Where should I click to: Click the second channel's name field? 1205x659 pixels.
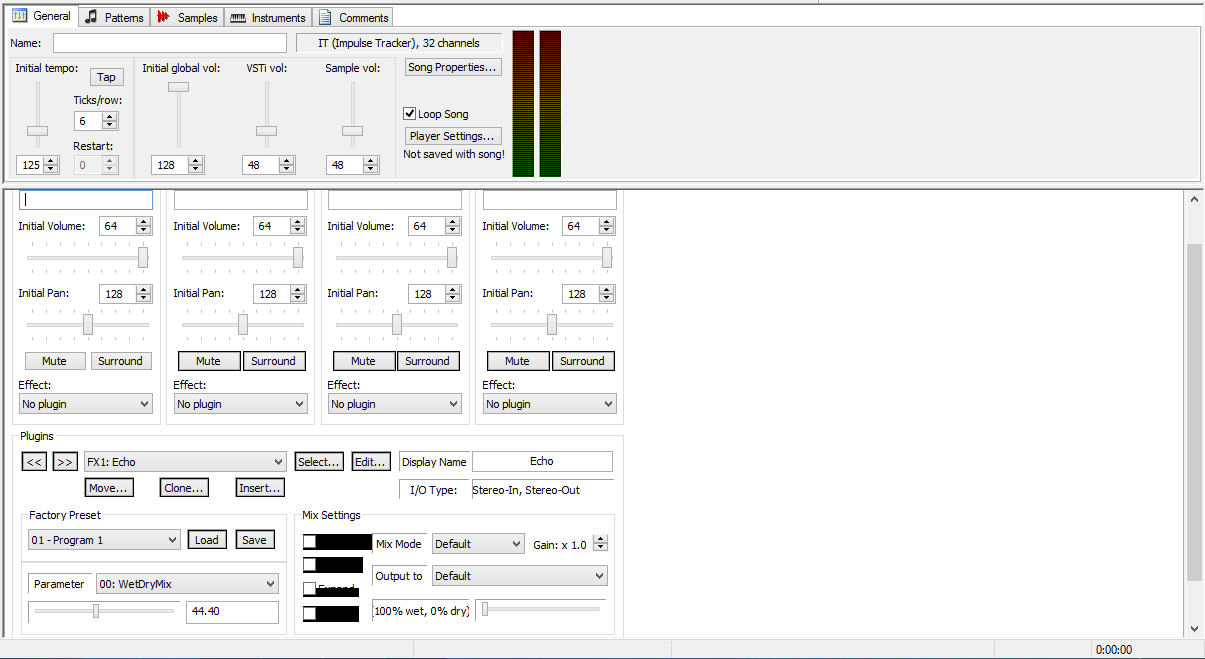point(241,200)
